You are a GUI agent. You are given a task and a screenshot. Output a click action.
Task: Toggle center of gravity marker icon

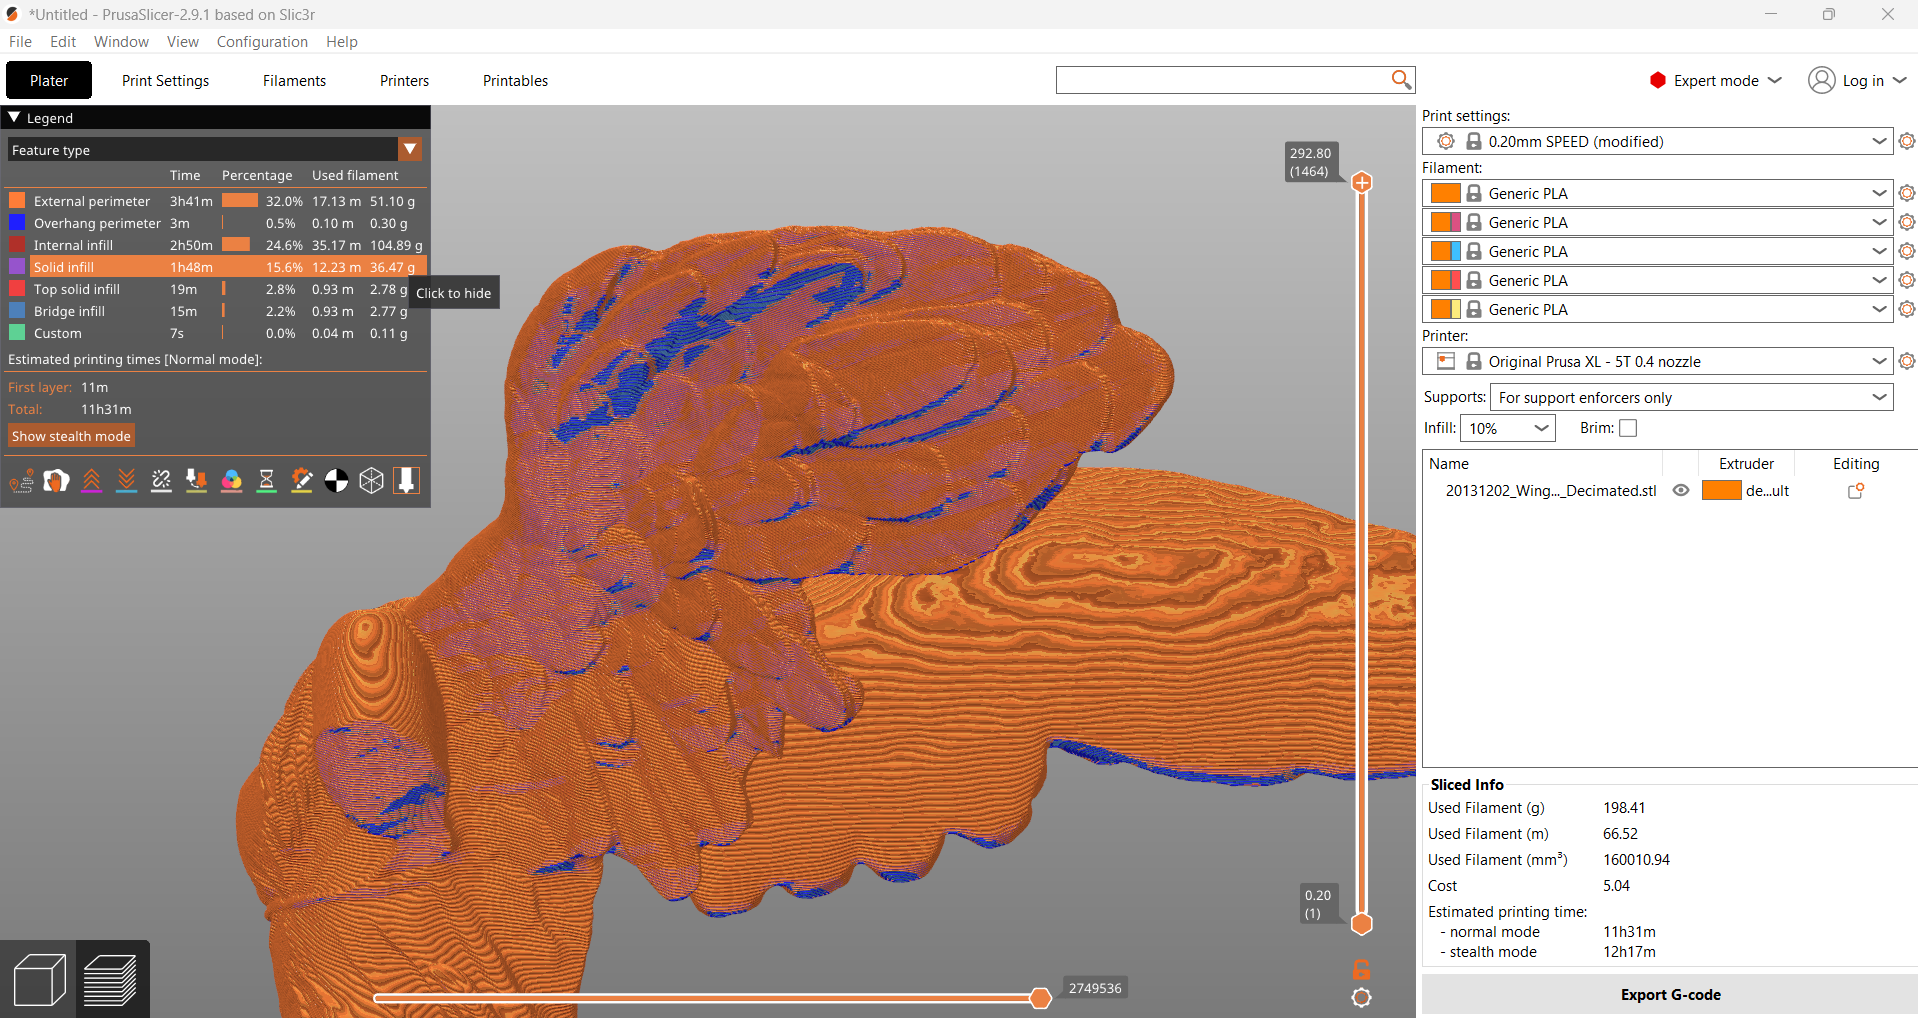pyautogui.click(x=337, y=481)
